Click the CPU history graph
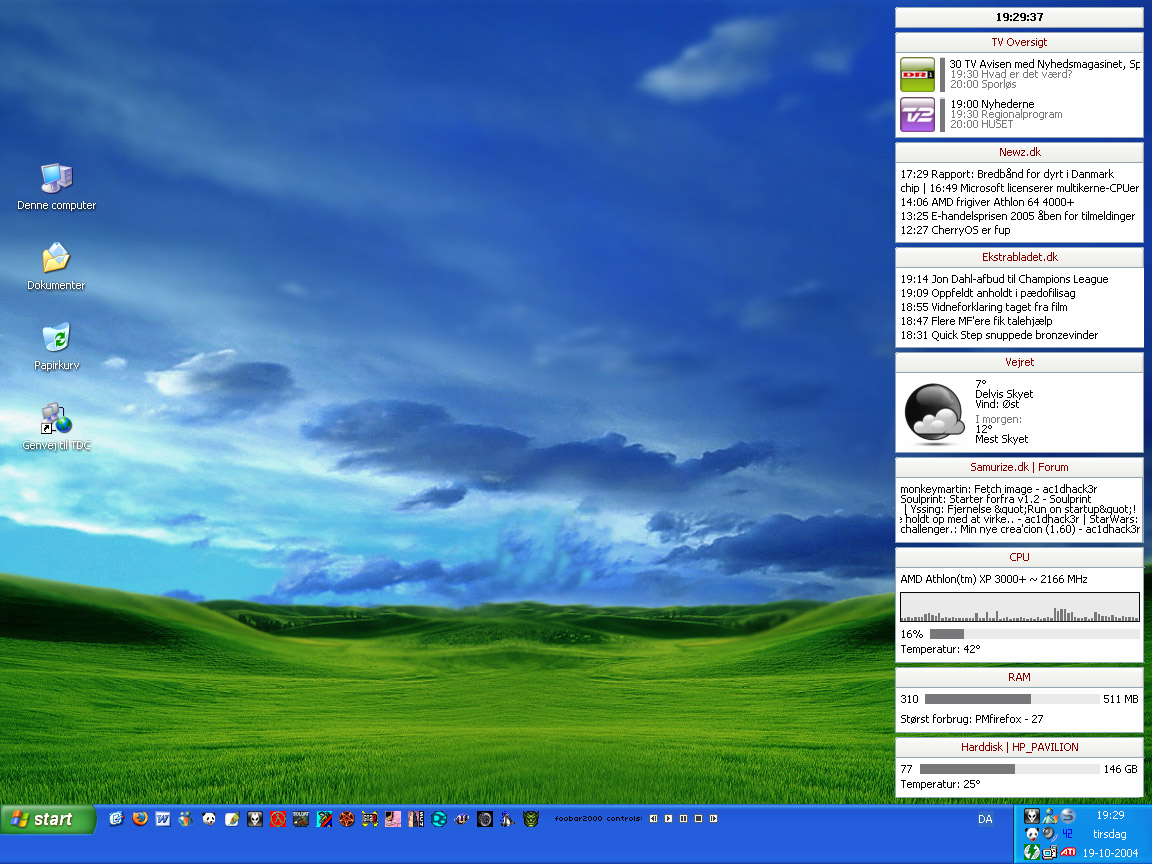The width and height of the screenshot is (1152, 864). (1020, 608)
